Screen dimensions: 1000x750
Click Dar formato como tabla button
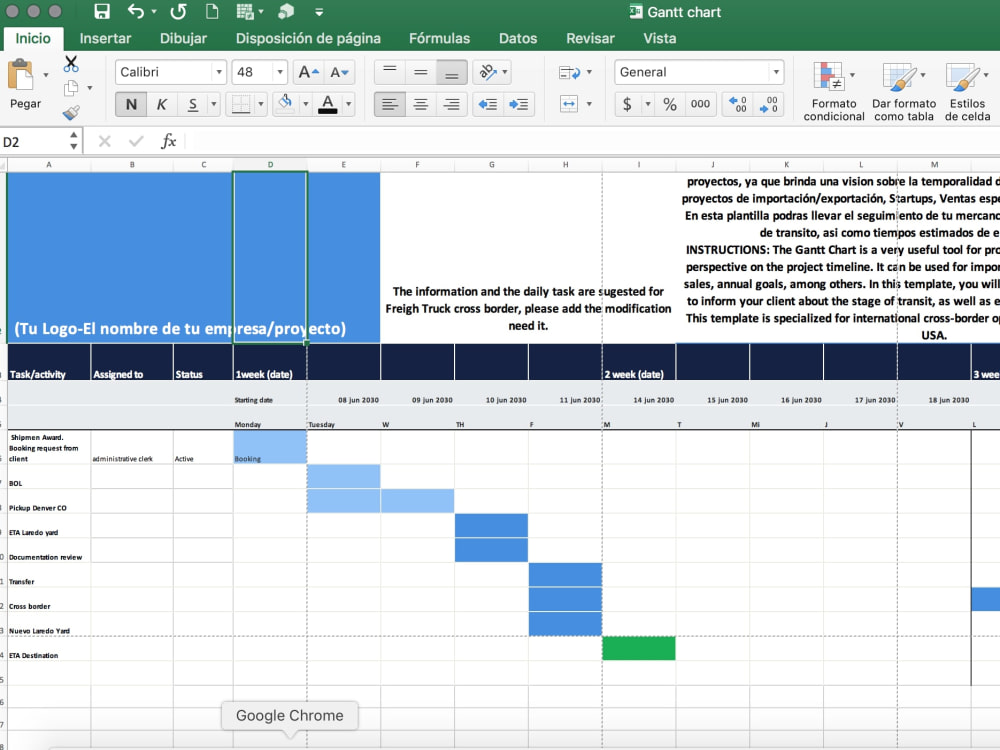click(x=904, y=91)
